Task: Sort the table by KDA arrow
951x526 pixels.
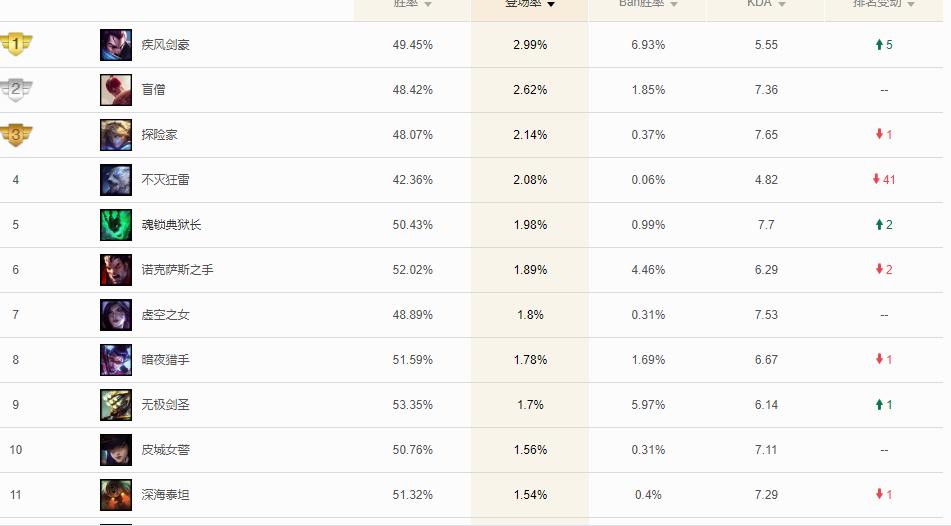Action: coord(781,5)
